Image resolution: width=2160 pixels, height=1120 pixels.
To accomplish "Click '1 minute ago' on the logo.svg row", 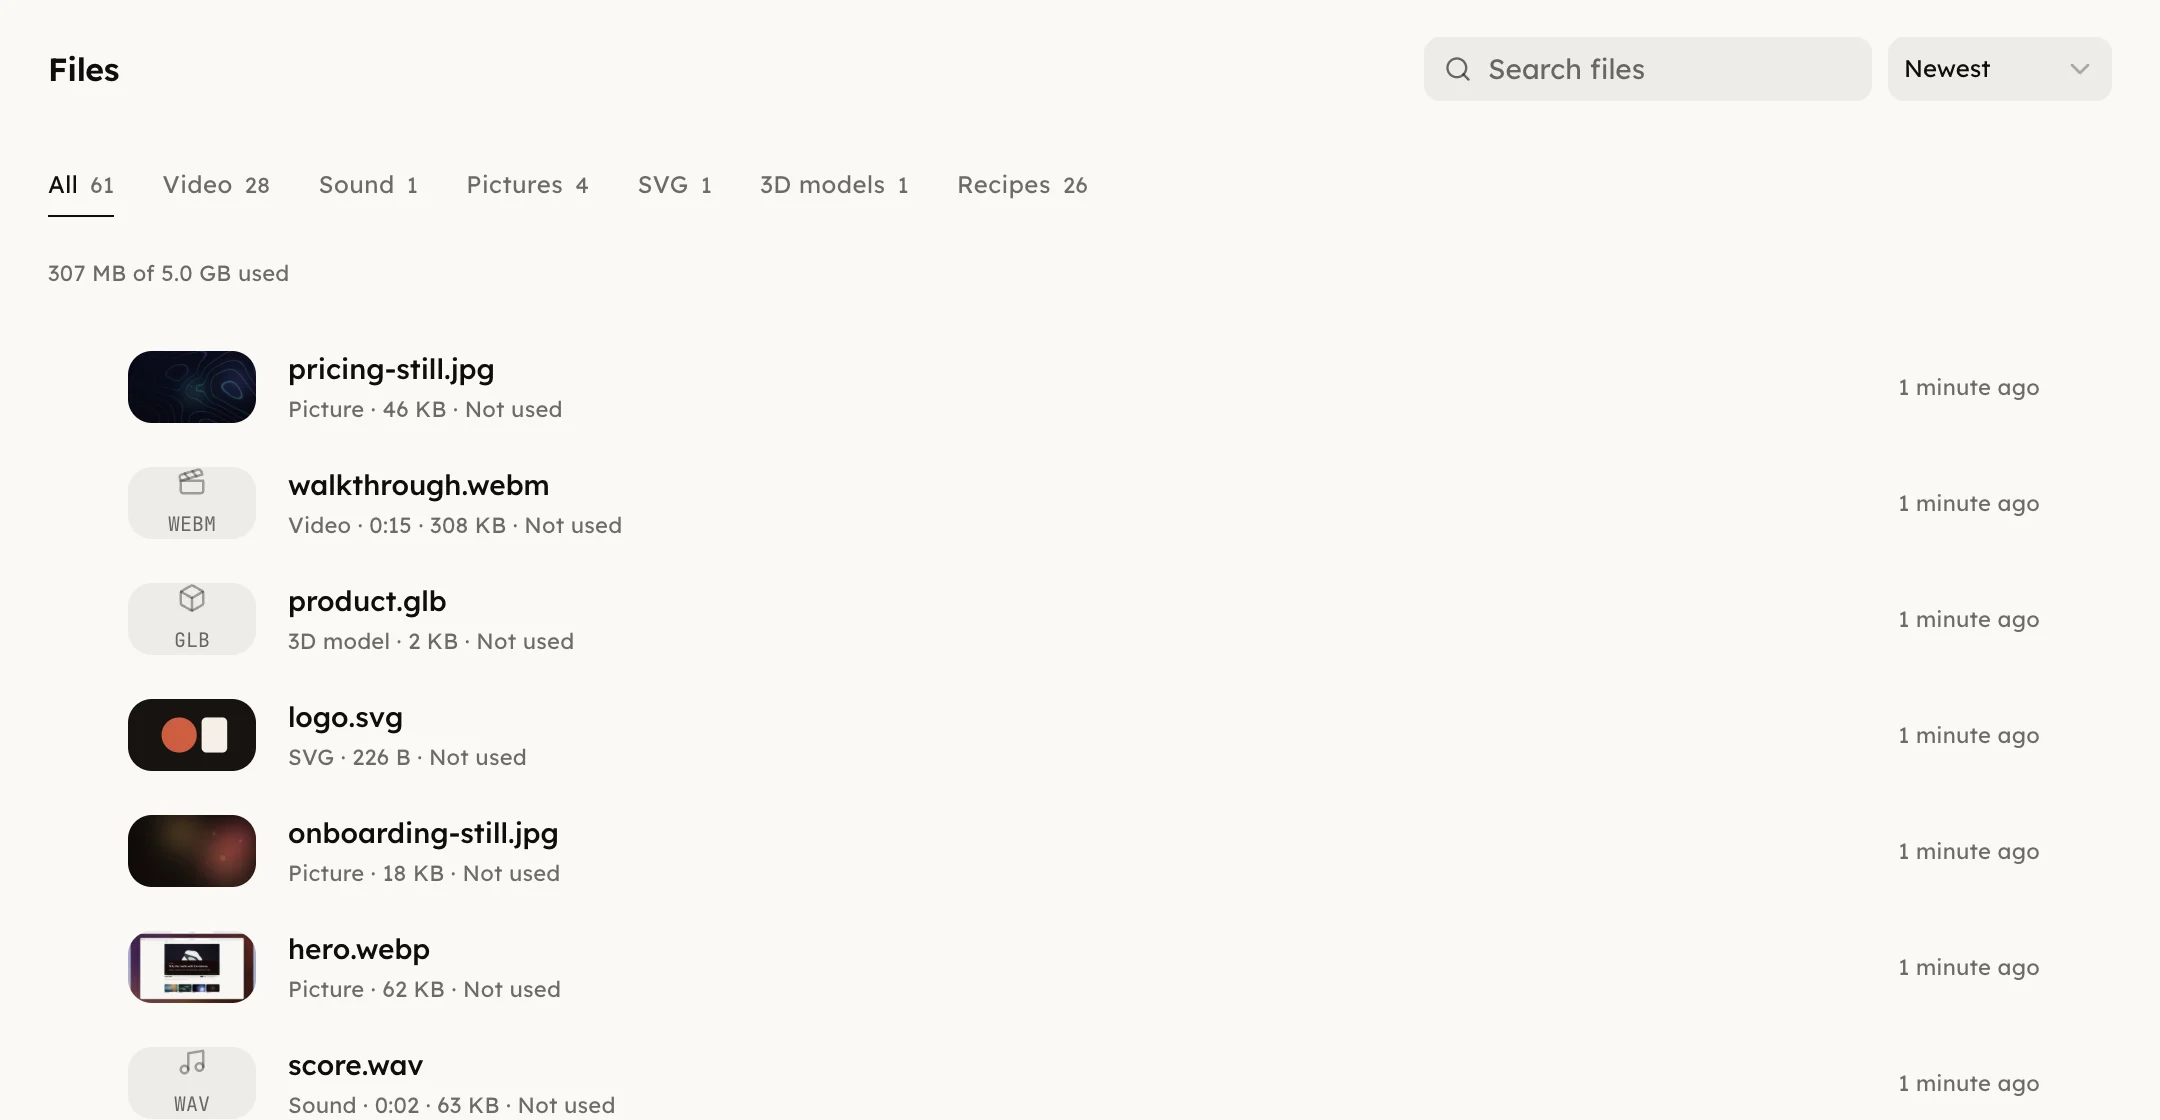I will click(1968, 735).
